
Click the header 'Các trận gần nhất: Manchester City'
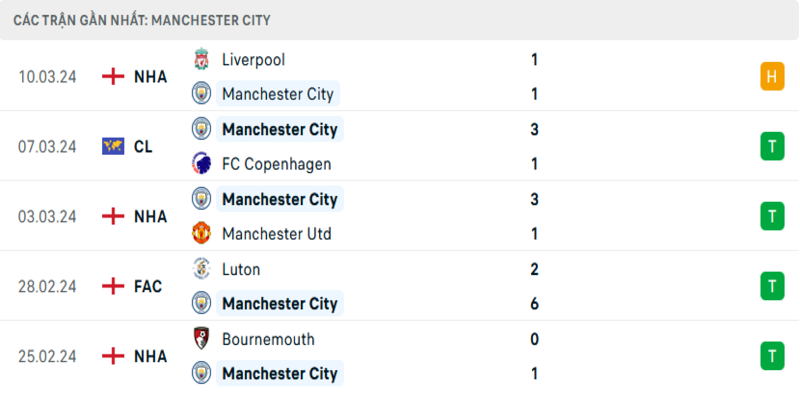[x=142, y=20]
